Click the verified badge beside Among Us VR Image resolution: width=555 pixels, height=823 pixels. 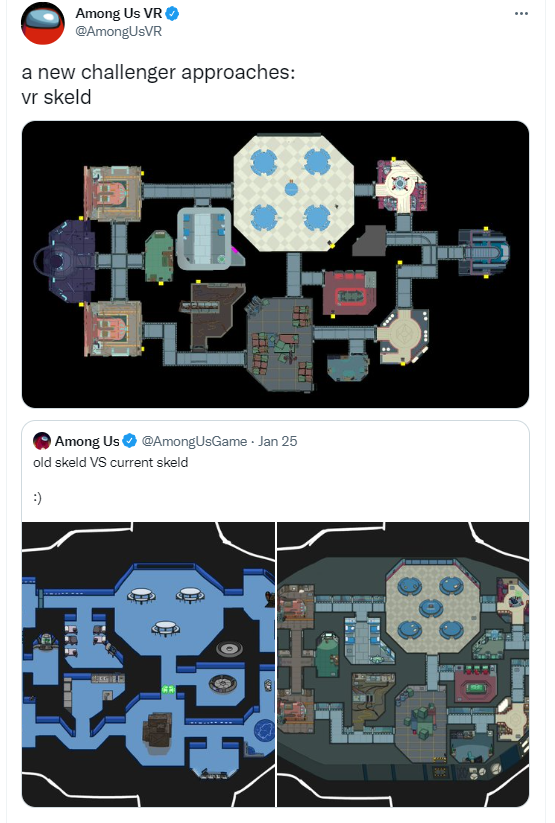(x=173, y=14)
